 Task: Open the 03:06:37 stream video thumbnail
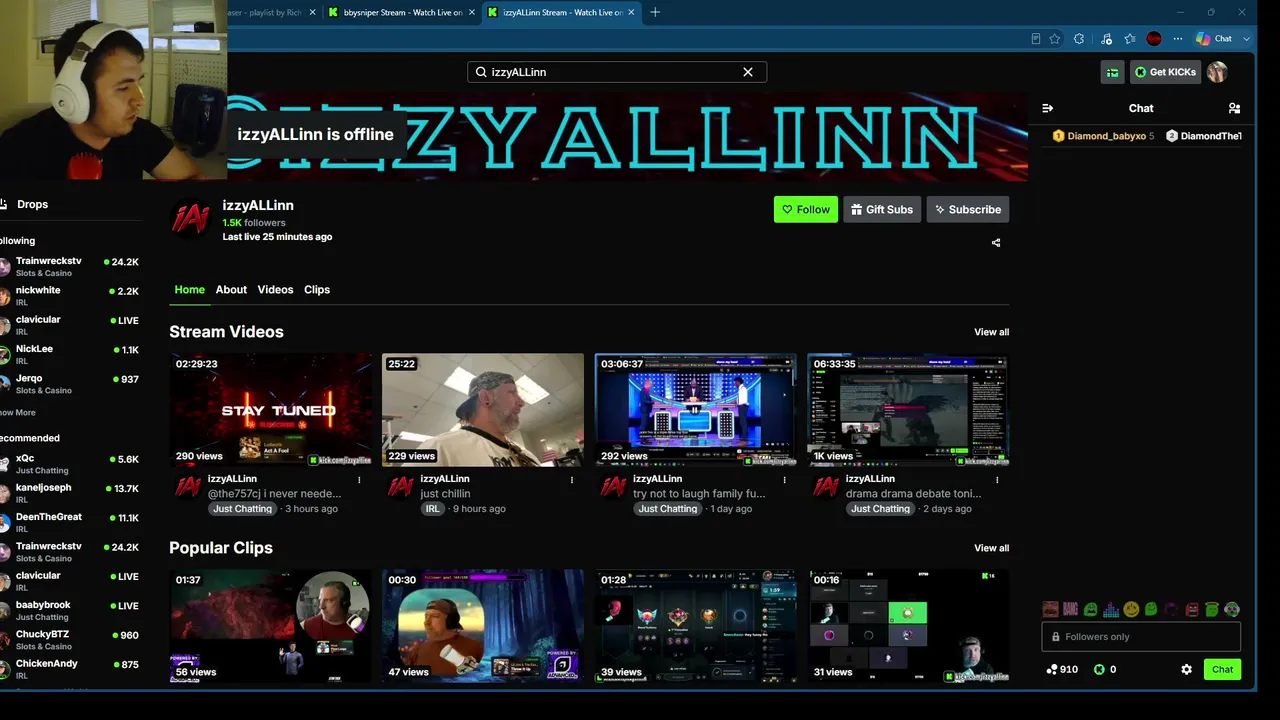(x=696, y=410)
